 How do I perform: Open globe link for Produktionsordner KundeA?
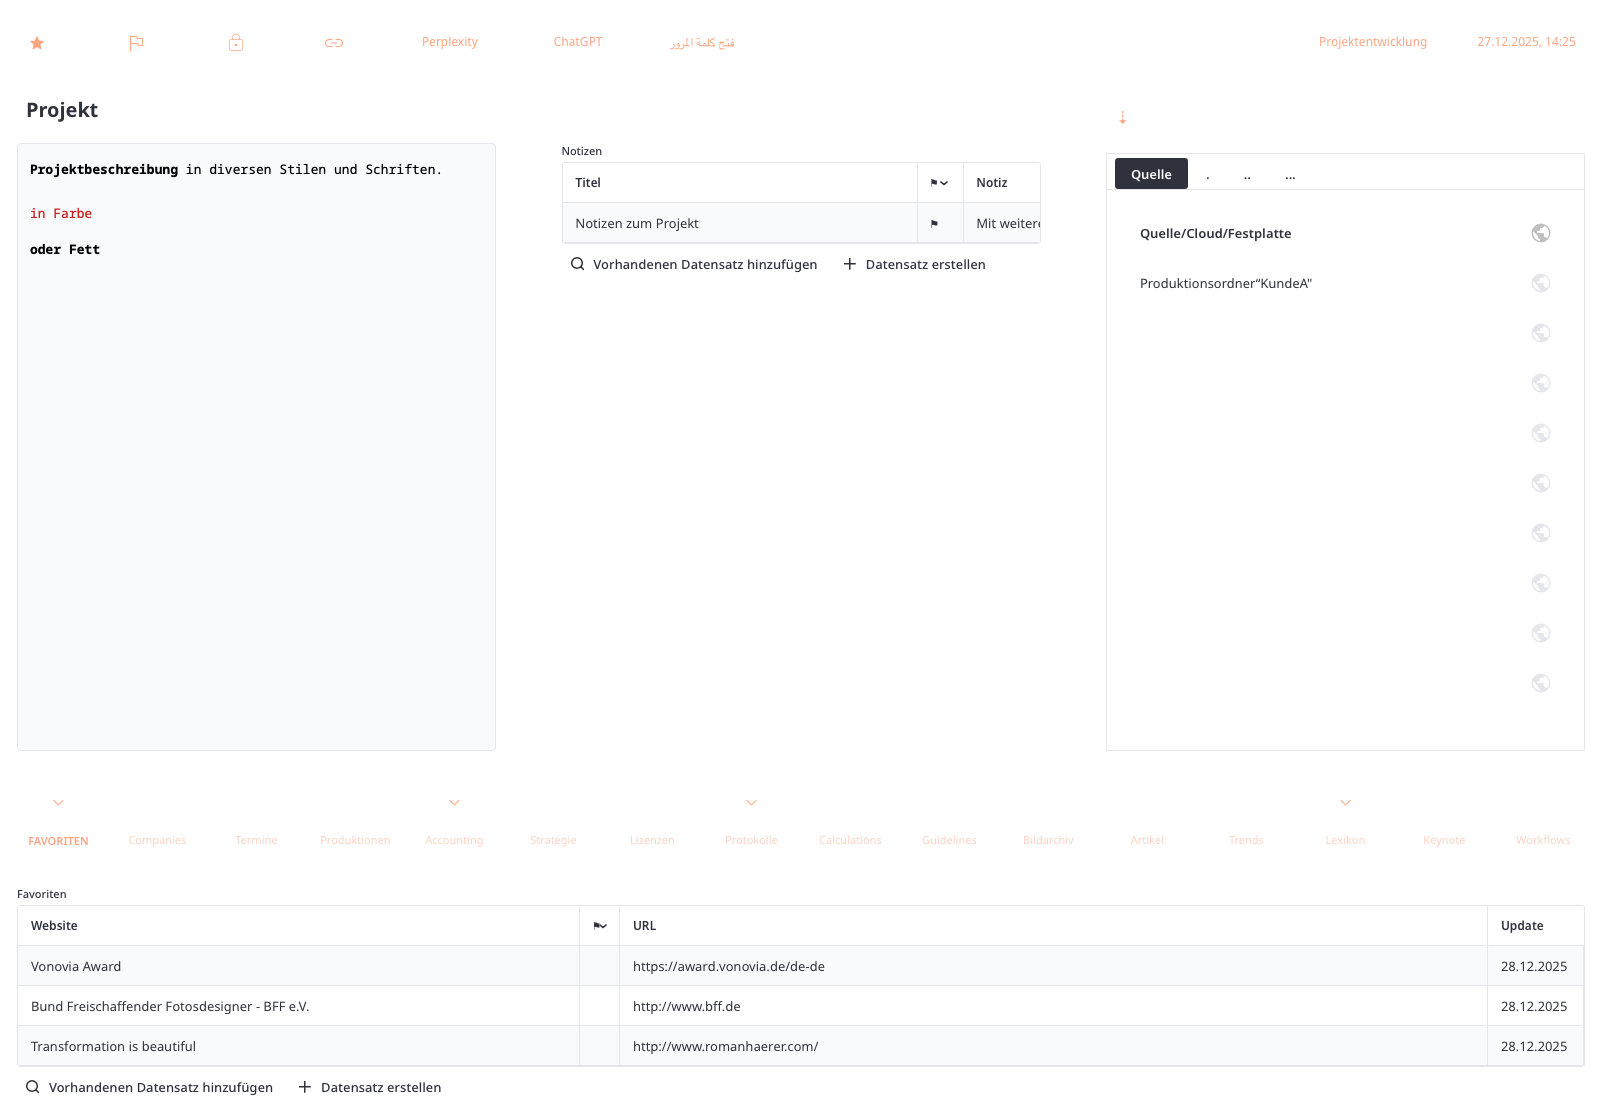click(x=1540, y=283)
